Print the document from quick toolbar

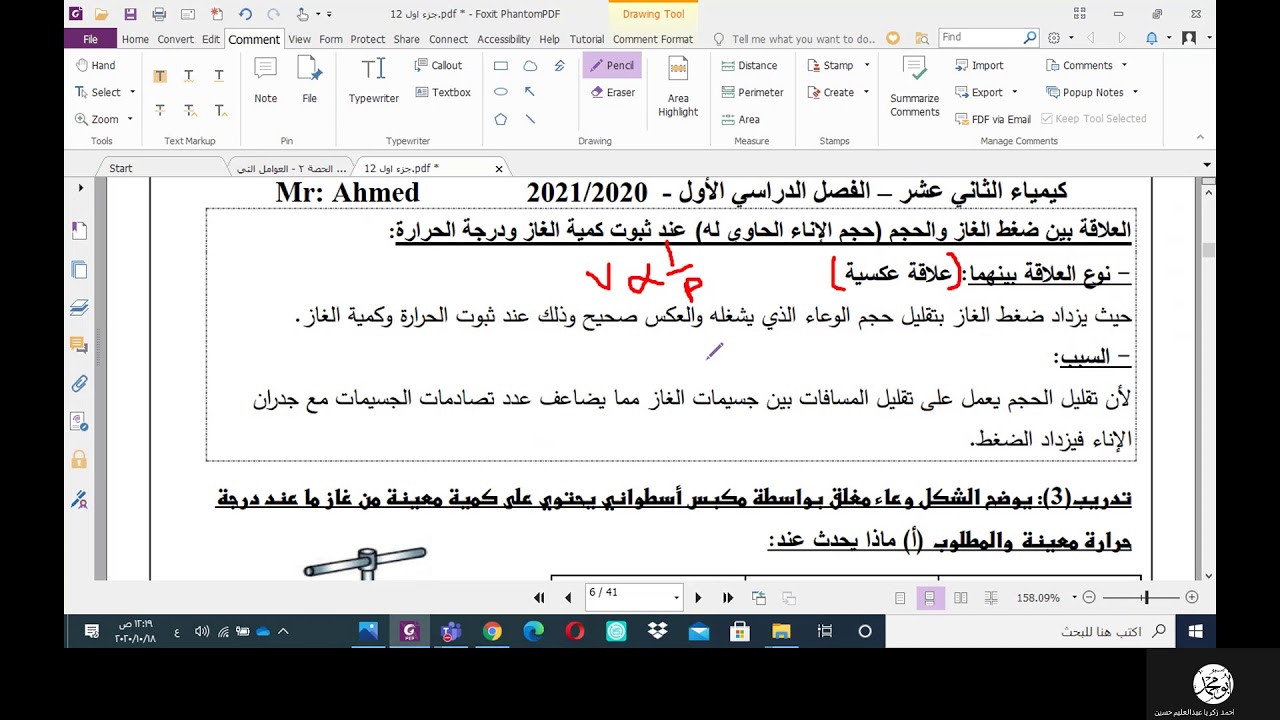coord(159,14)
